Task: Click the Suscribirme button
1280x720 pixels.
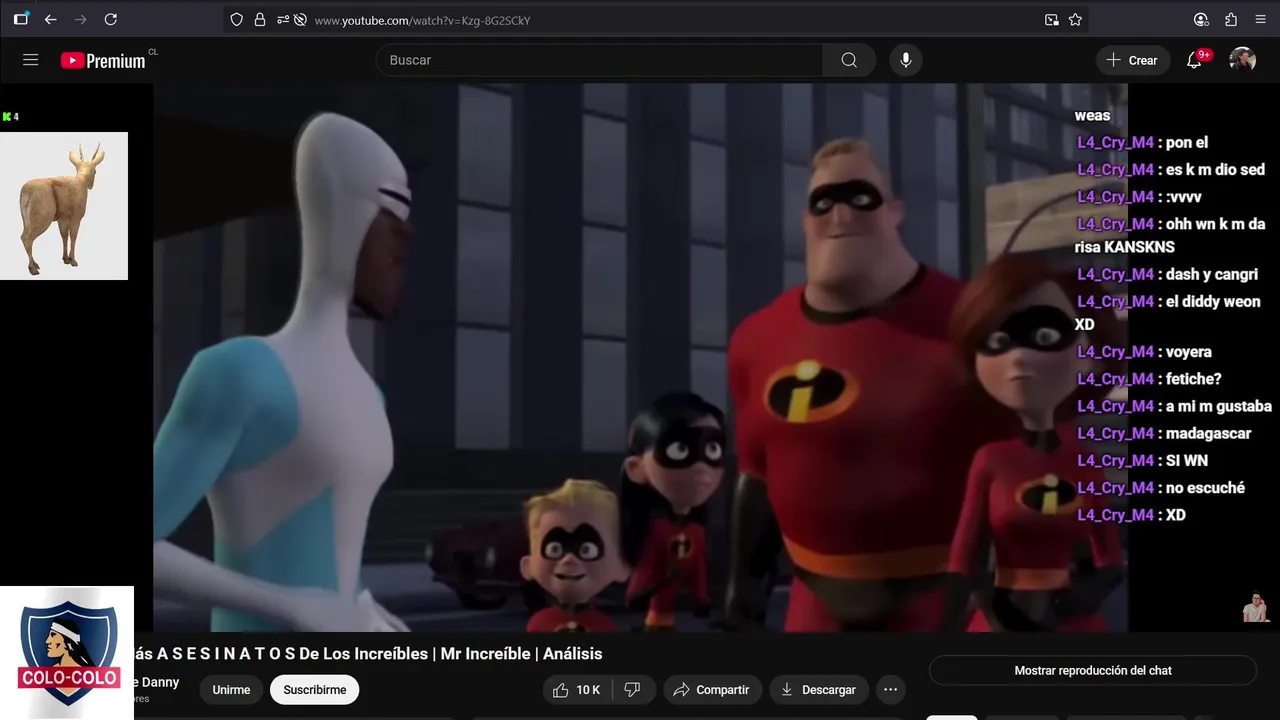Action: click(315, 690)
